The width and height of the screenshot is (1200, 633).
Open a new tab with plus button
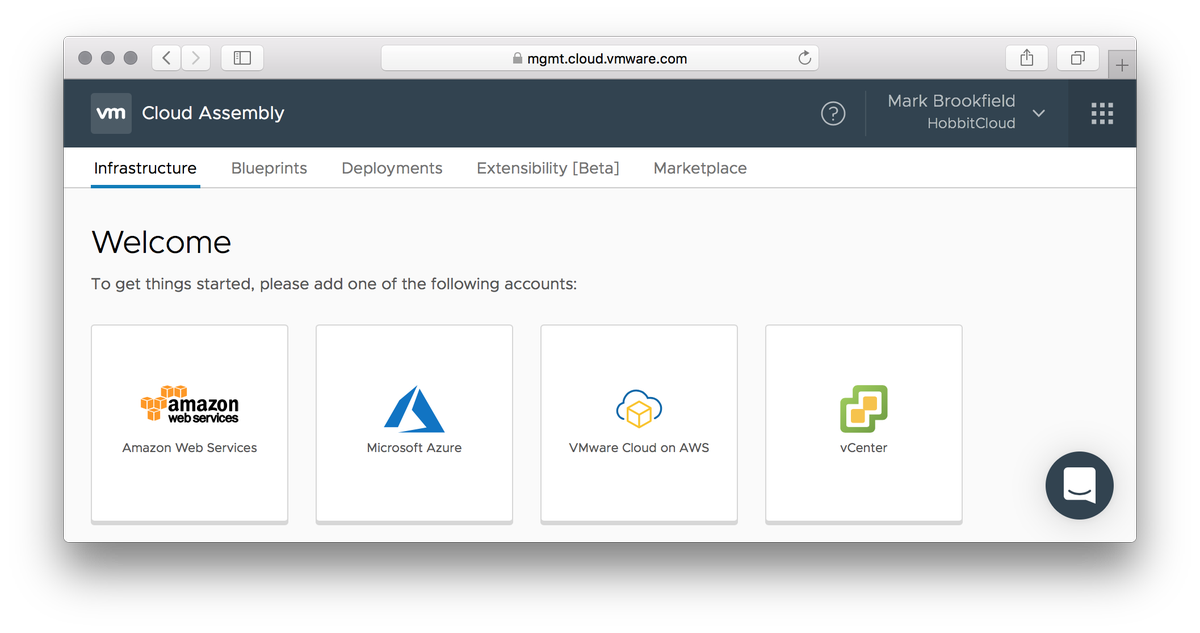(1122, 65)
